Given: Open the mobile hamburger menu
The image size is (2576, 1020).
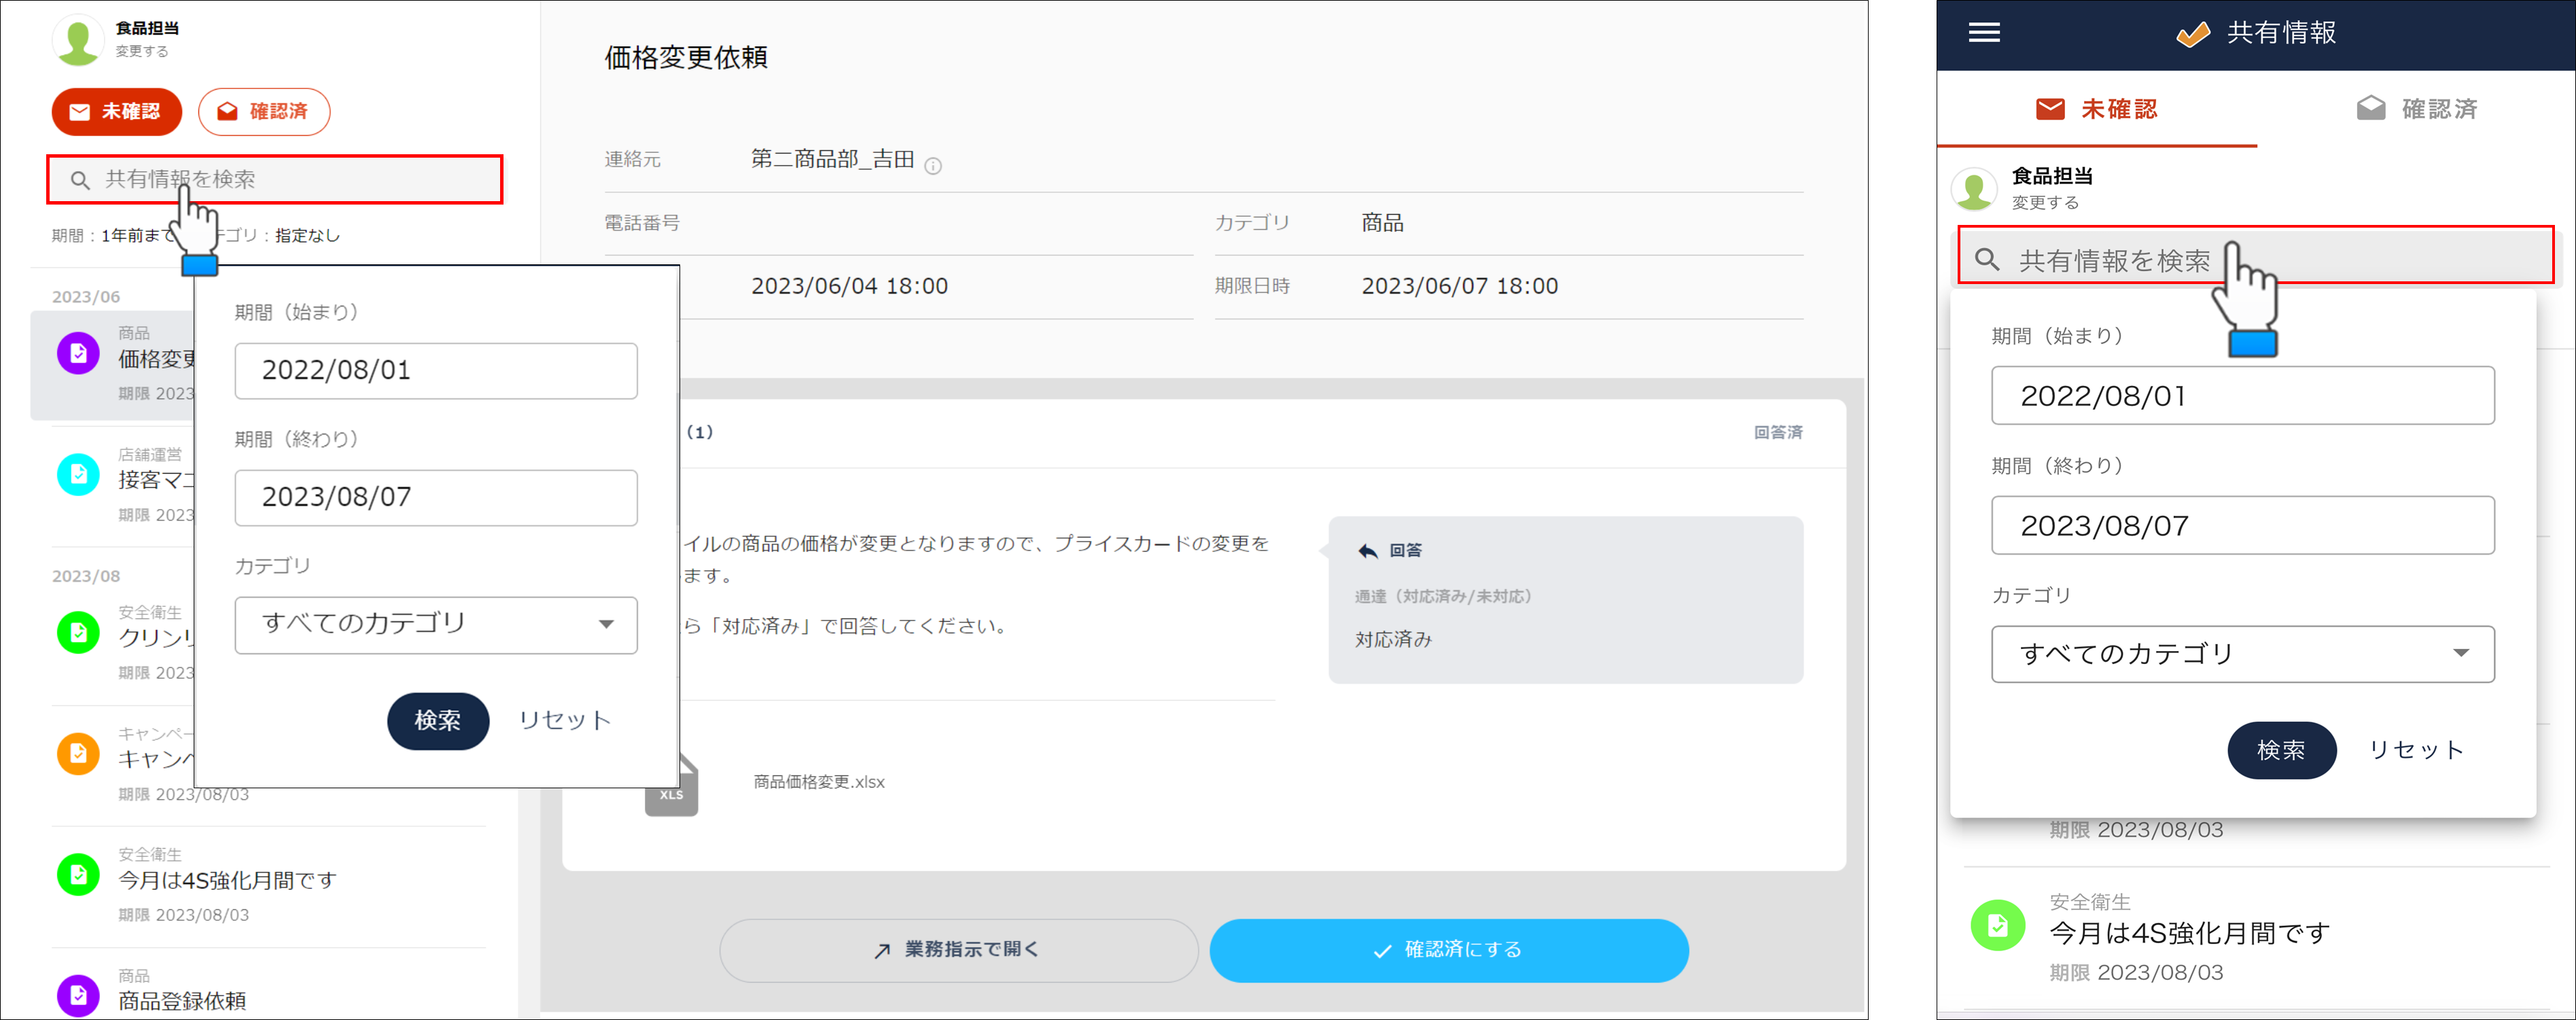Looking at the screenshot, I should 1984,33.
